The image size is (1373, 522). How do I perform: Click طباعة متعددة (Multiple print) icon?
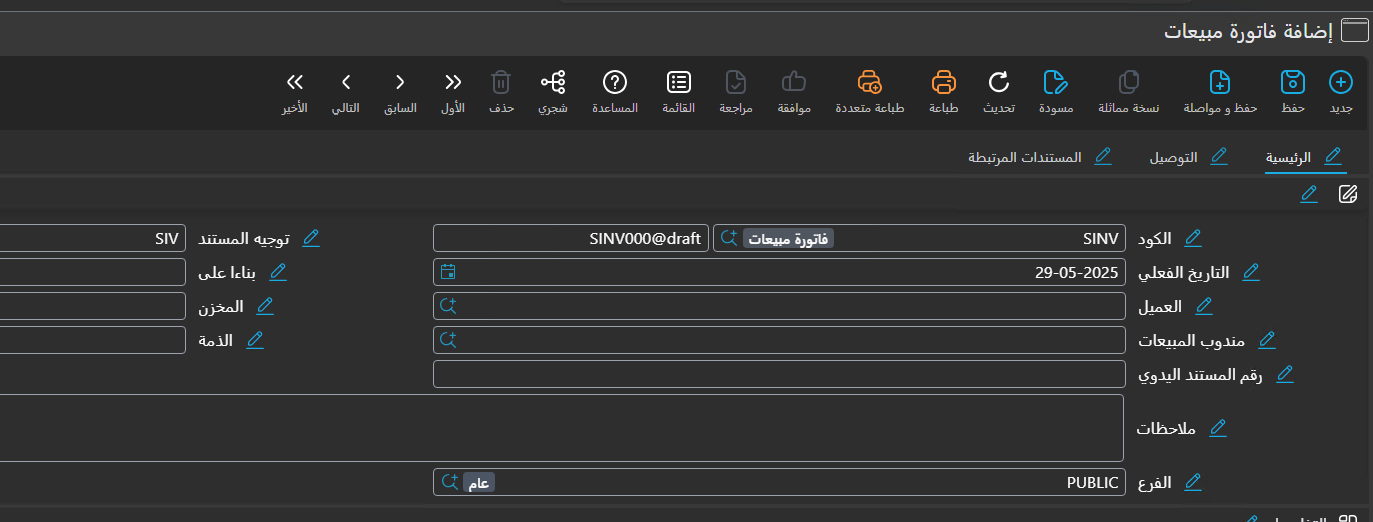coord(870,82)
